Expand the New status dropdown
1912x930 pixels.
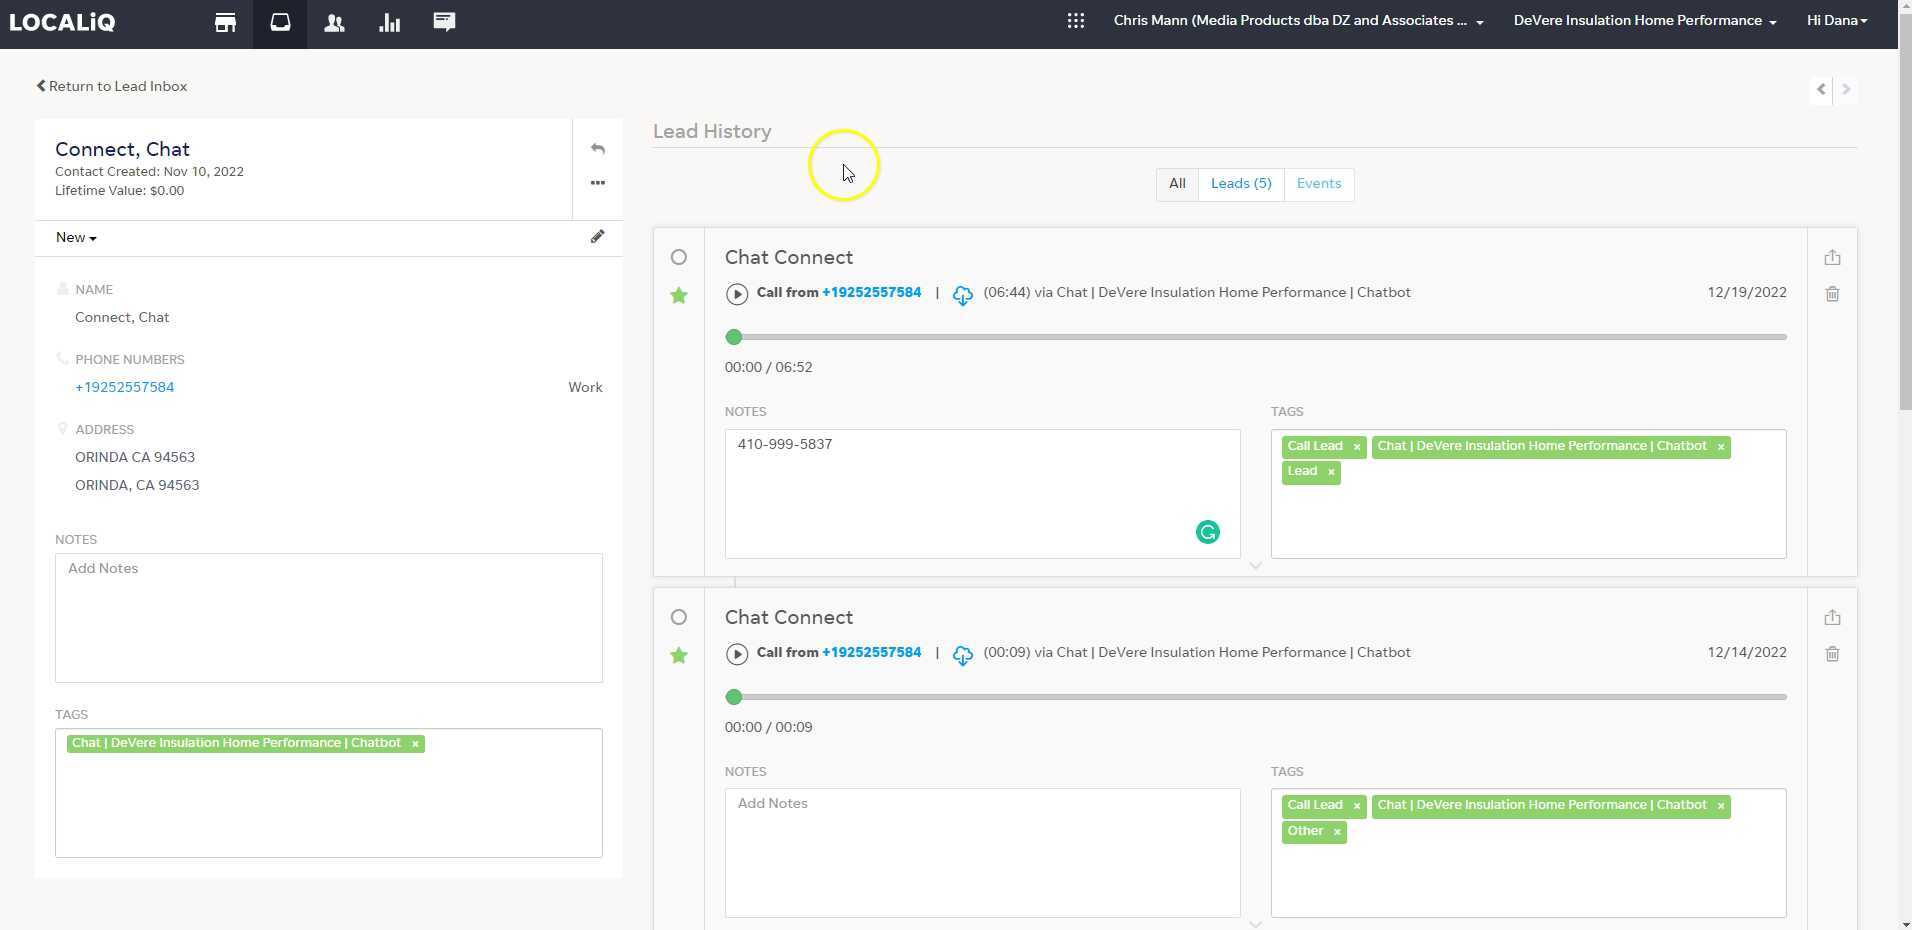click(x=76, y=238)
